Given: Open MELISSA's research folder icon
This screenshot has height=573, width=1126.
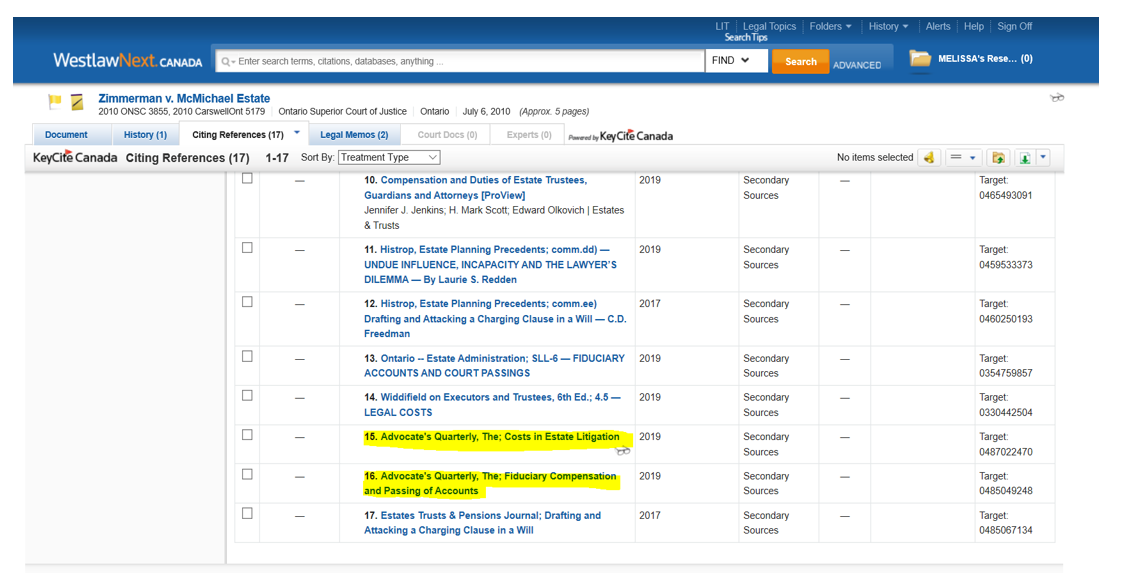Looking at the screenshot, I should (920, 59).
